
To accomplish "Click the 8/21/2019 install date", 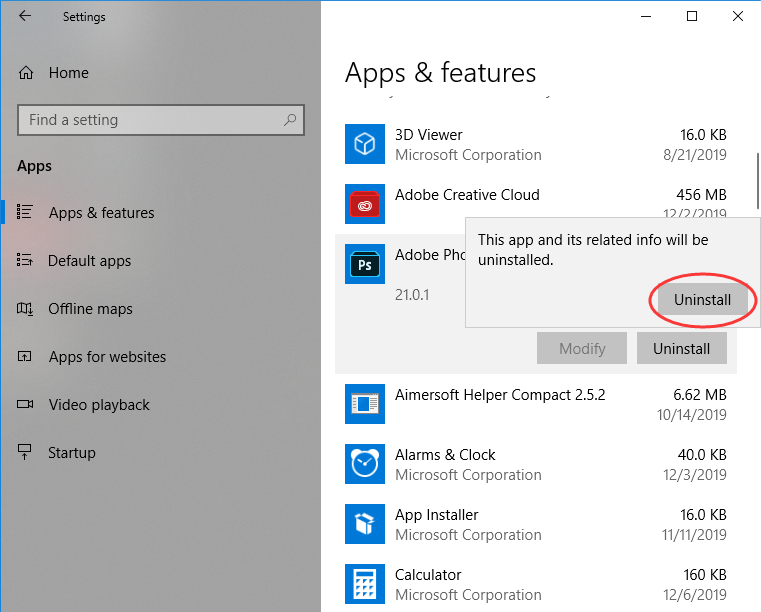I will [695, 155].
